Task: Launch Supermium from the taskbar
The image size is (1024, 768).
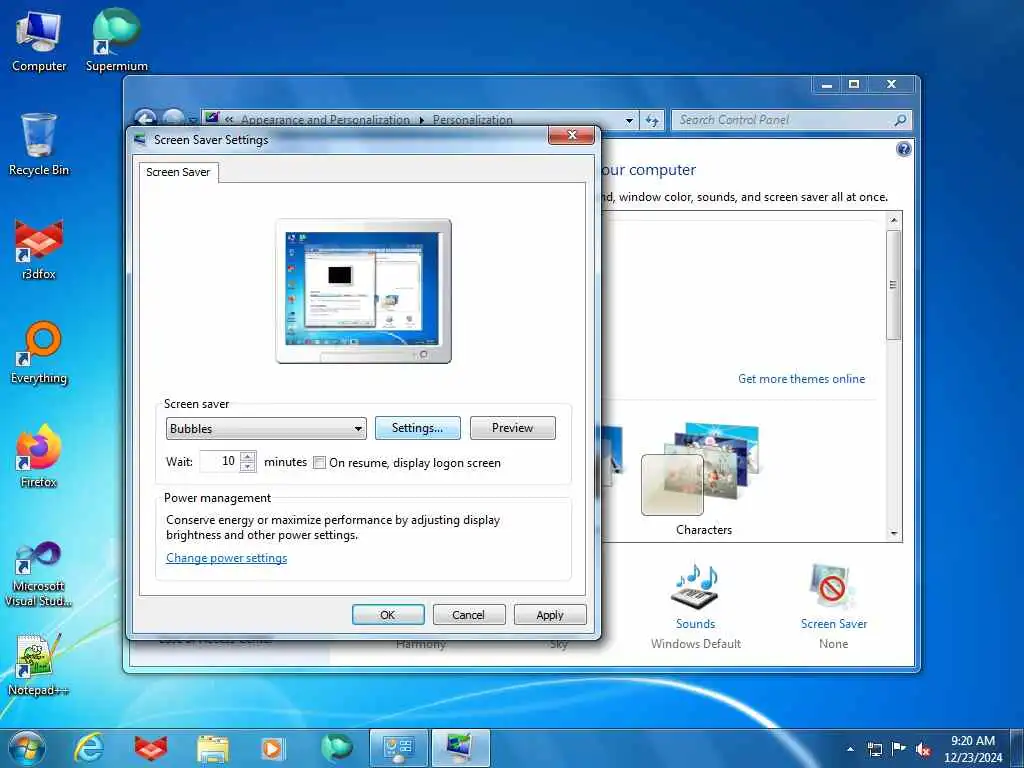Action: point(336,748)
